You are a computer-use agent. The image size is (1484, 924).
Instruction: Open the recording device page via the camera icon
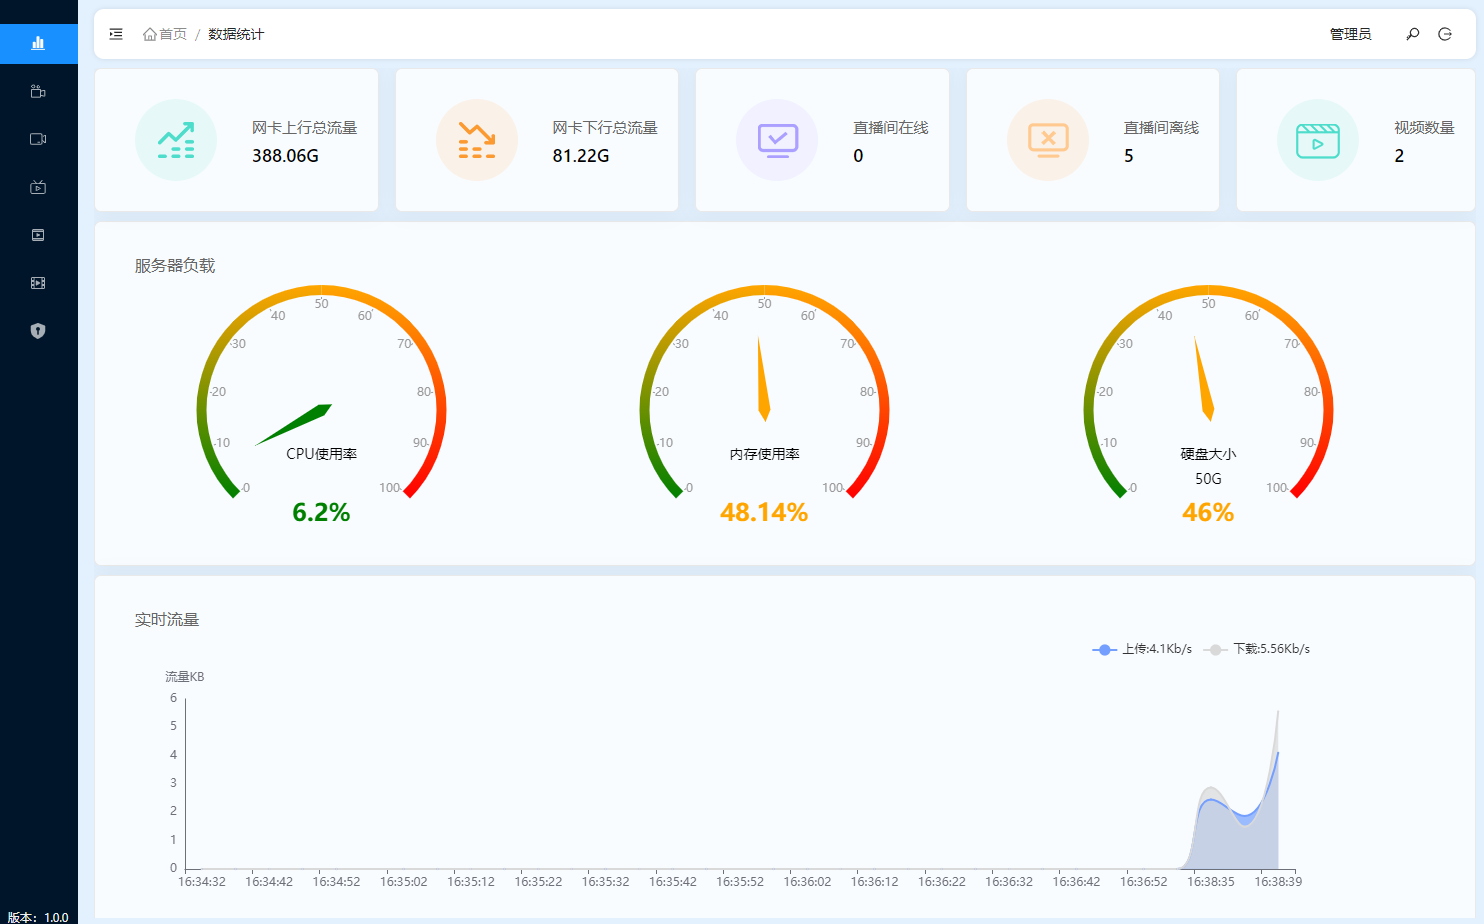click(x=38, y=90)
